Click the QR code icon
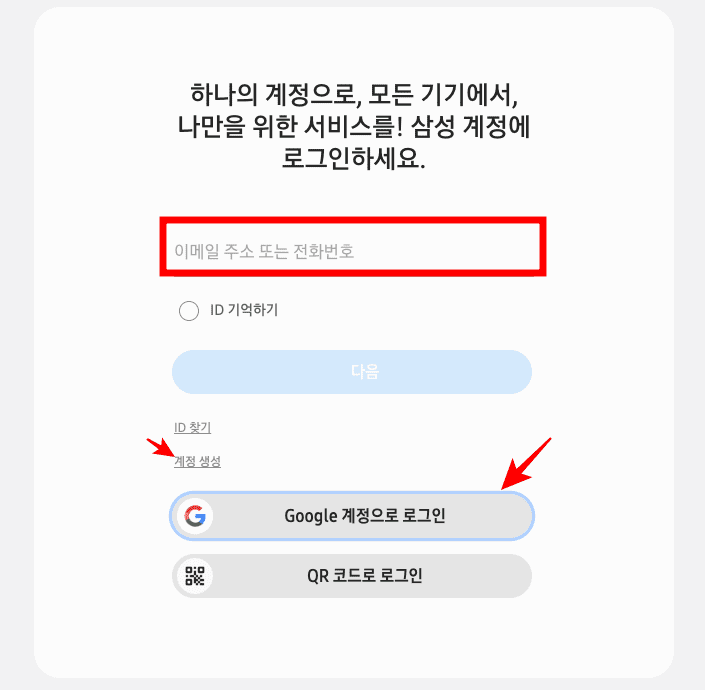 [x=195, y=576]
